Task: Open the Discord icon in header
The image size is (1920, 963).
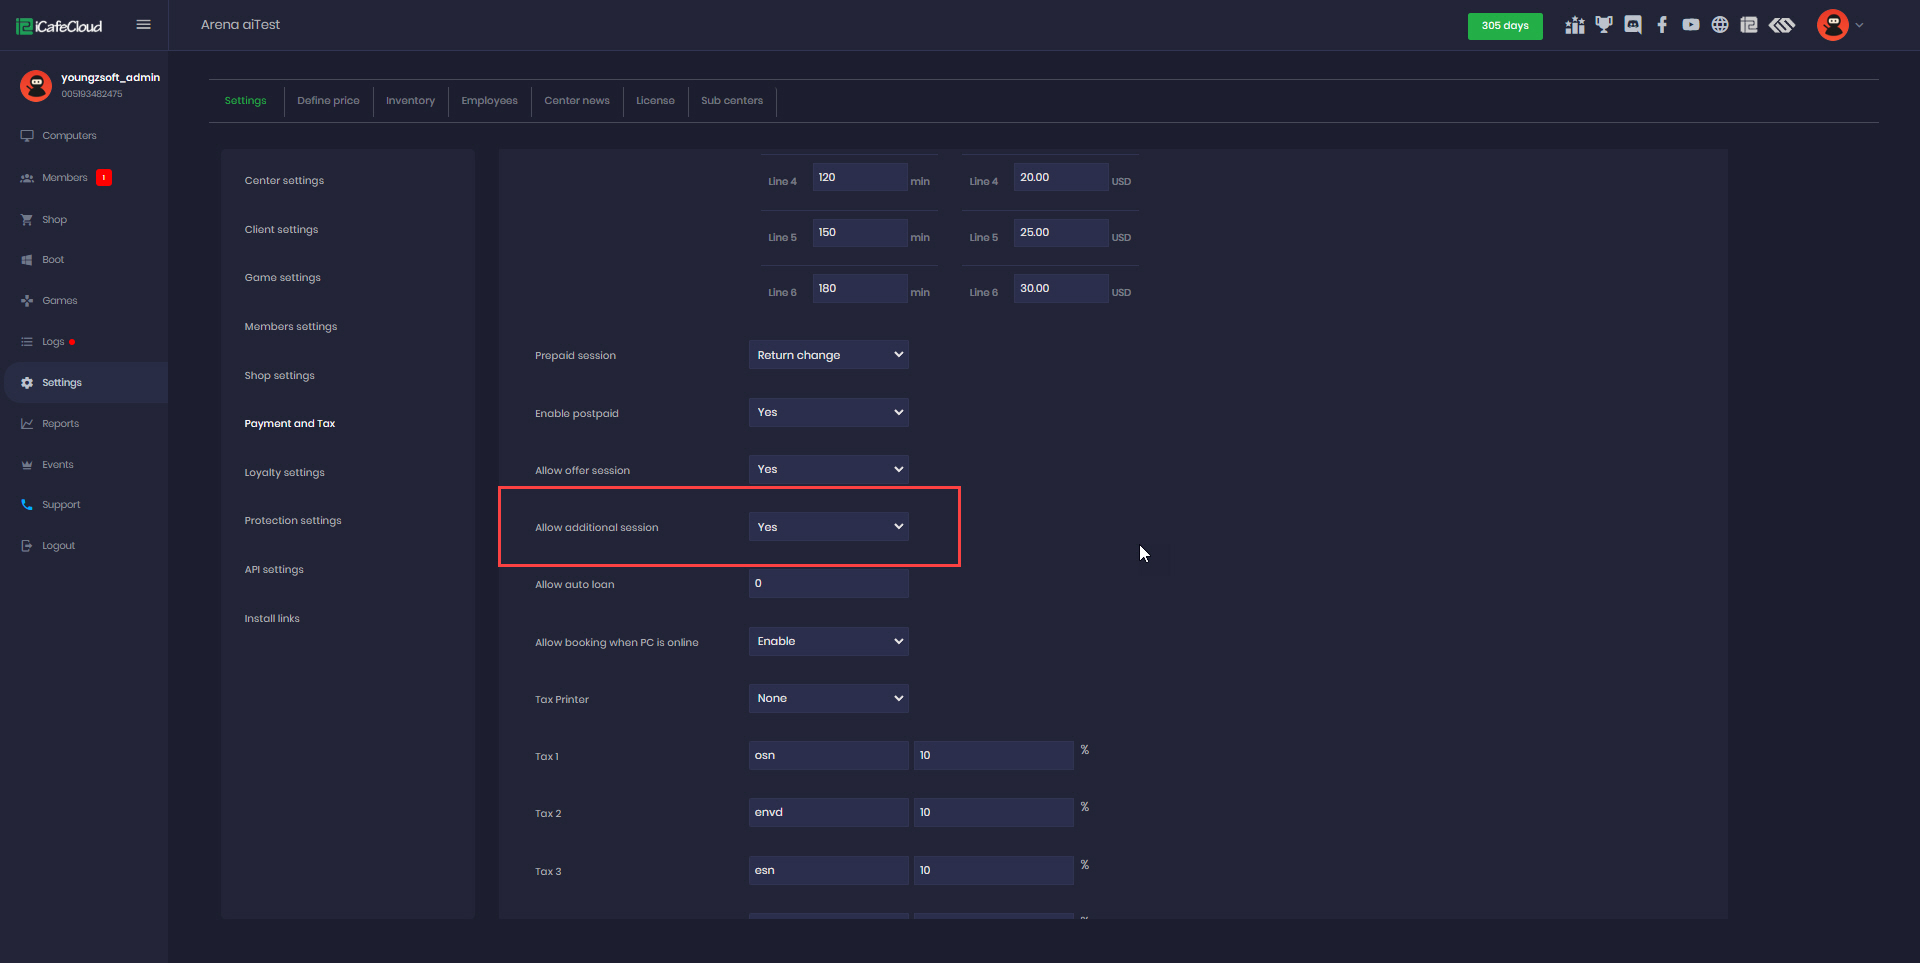Action: tap(1633, 25)
